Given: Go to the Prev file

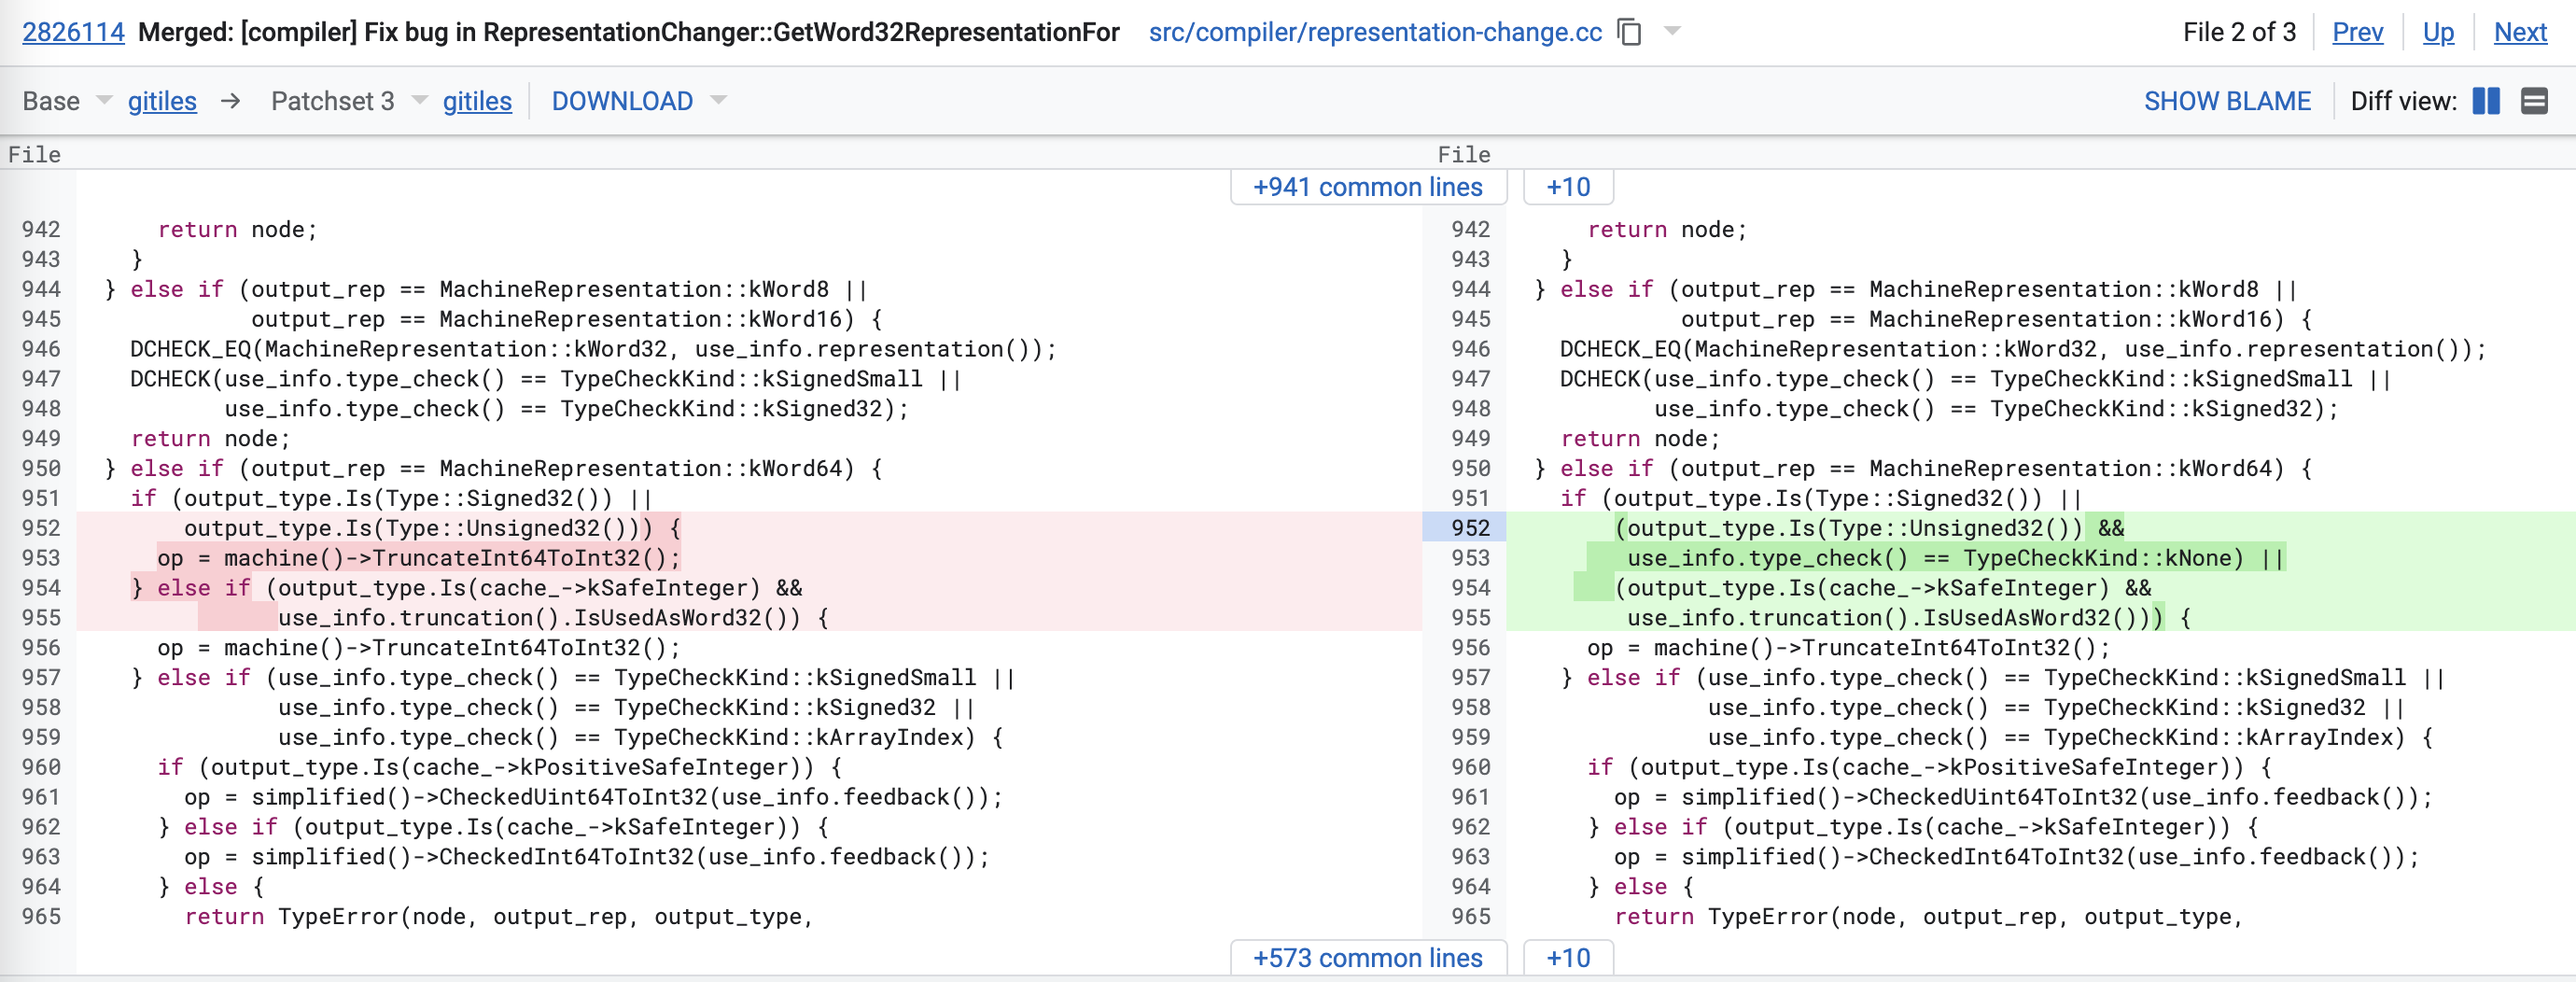Looking at the screenshot, I should (2356, 32).
